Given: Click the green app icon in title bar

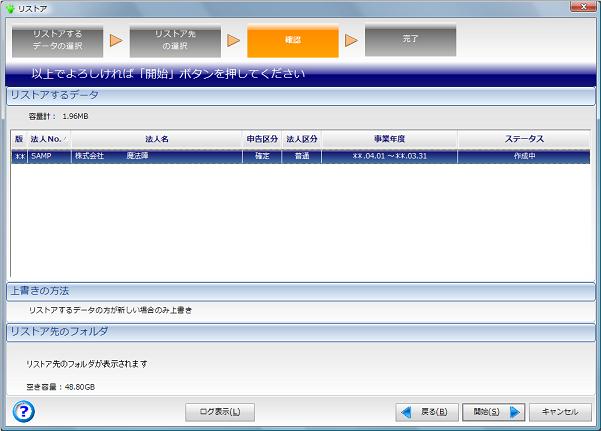Looking at the screenshot, I should tap(10, 7).
